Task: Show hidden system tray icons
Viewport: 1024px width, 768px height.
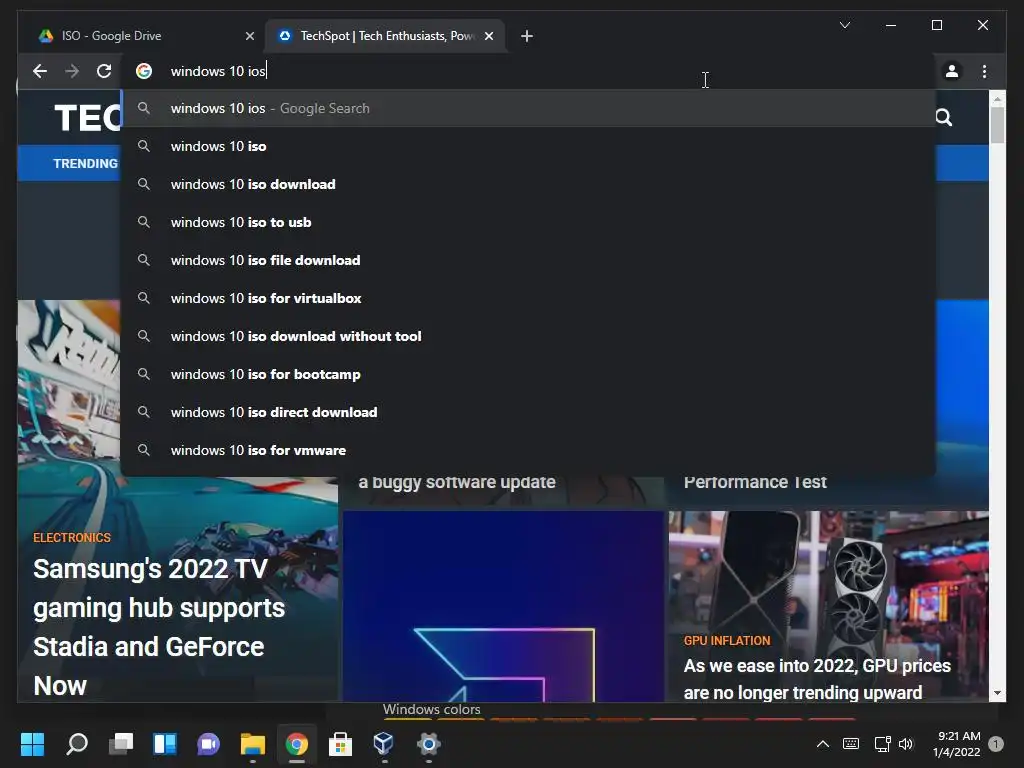Action: [x=823, y=744]
